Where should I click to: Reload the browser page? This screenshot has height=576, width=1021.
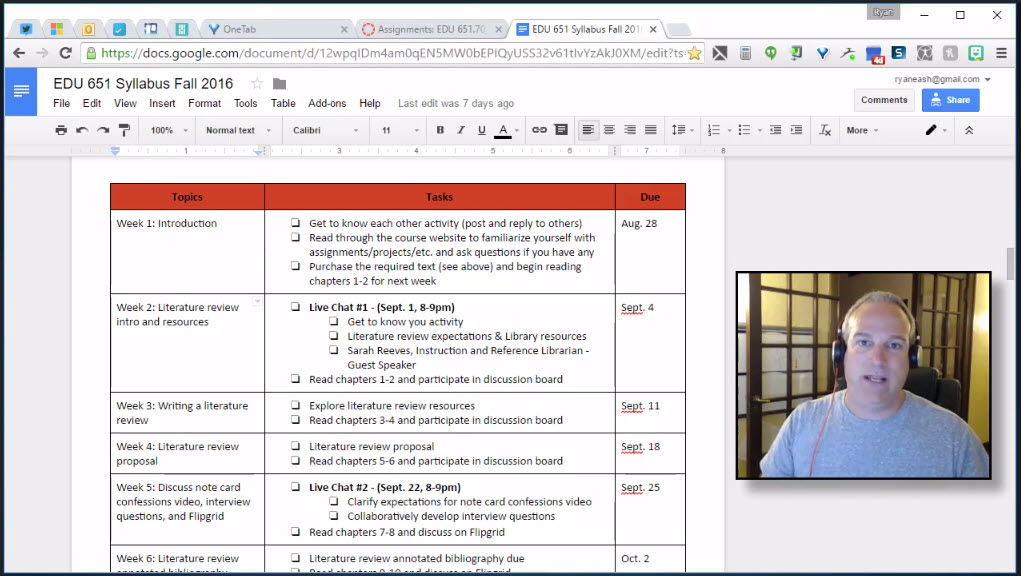(65, 53)
